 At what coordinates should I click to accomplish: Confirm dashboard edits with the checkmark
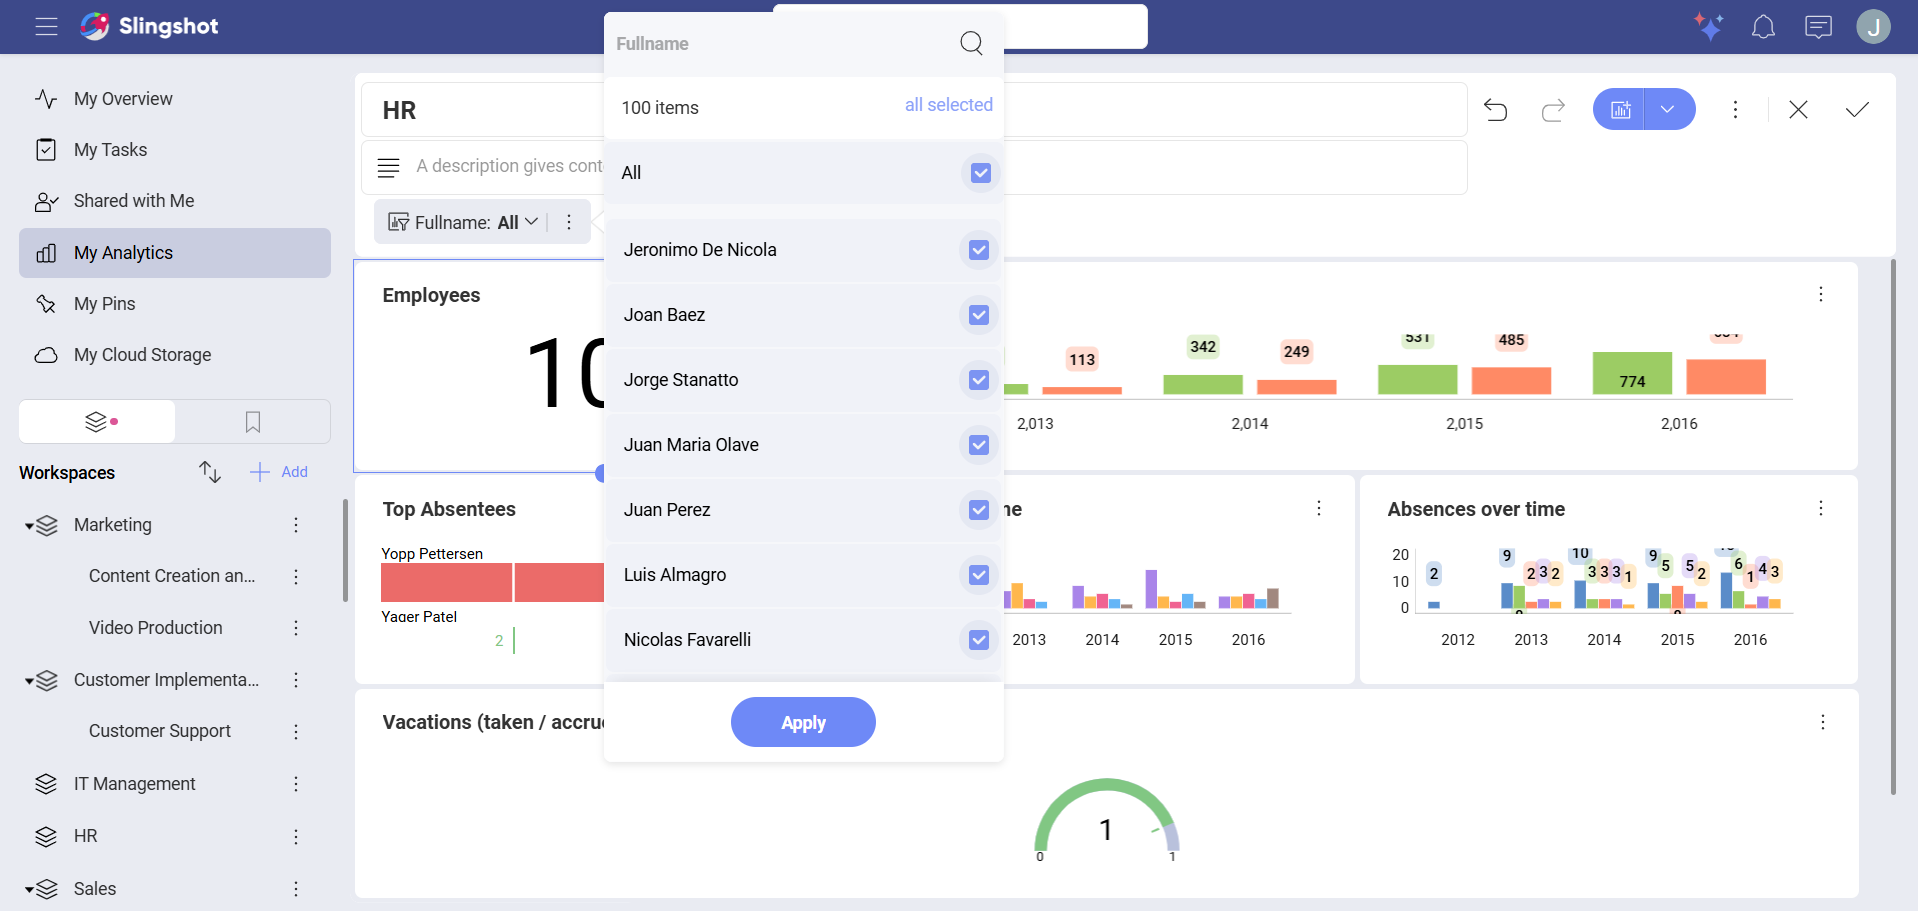coord(1857,110)
